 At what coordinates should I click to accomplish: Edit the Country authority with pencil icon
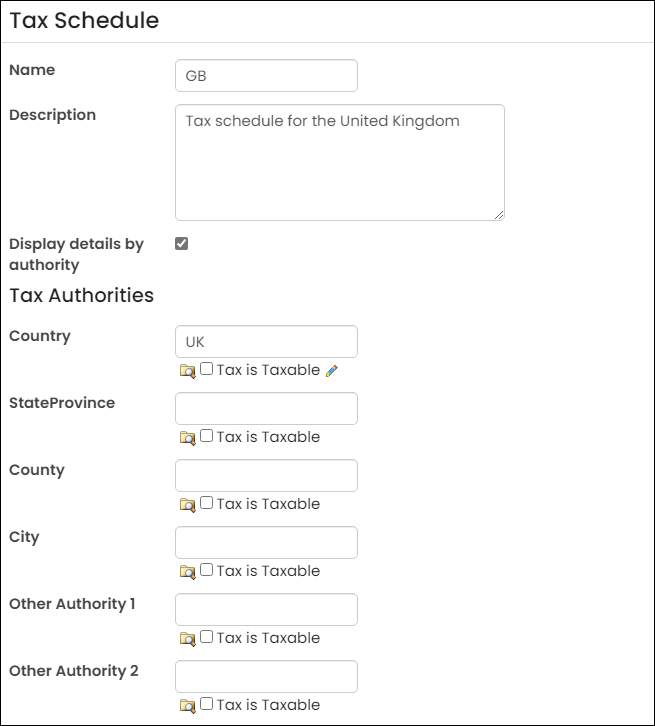pos(331,371)
